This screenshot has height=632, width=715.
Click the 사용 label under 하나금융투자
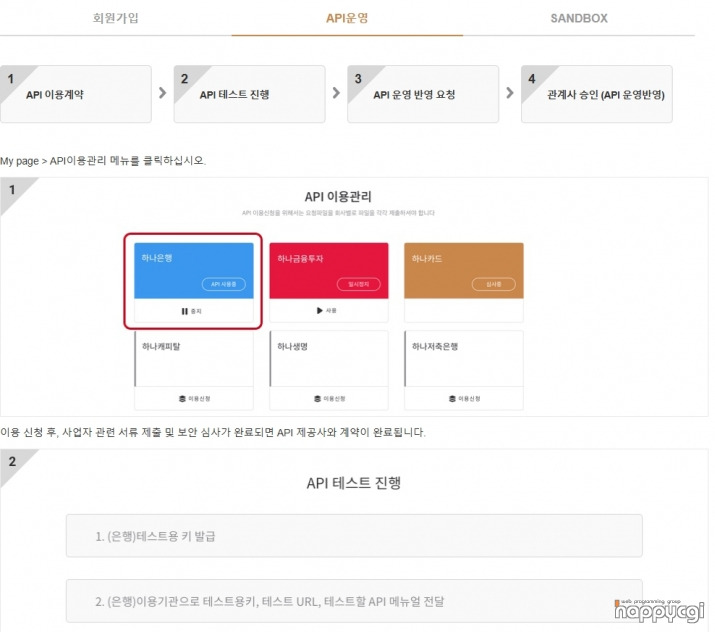click(331, 311)
